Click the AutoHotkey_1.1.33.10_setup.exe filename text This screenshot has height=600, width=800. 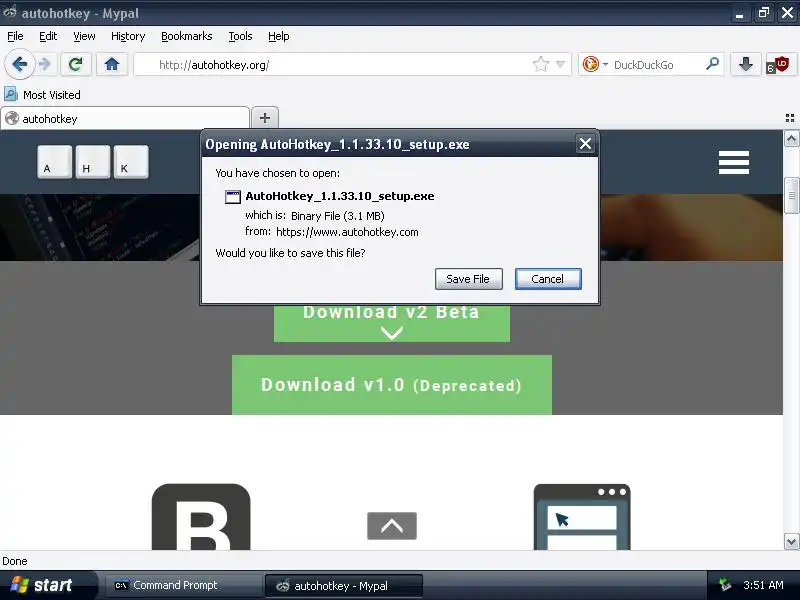pos(340,196)
